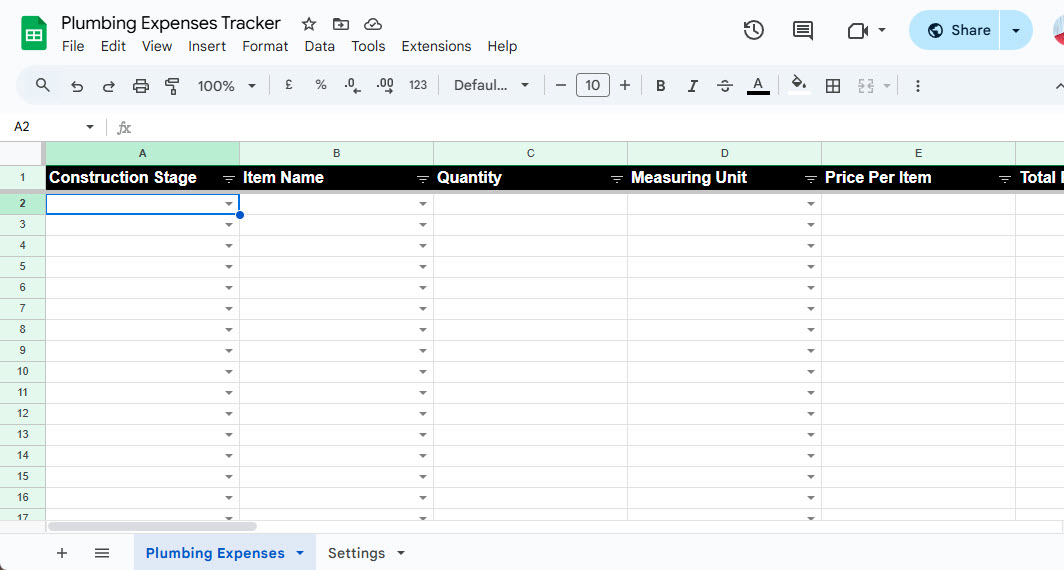
Task: Open the fill color picker
Action: (x=799, y=86)
